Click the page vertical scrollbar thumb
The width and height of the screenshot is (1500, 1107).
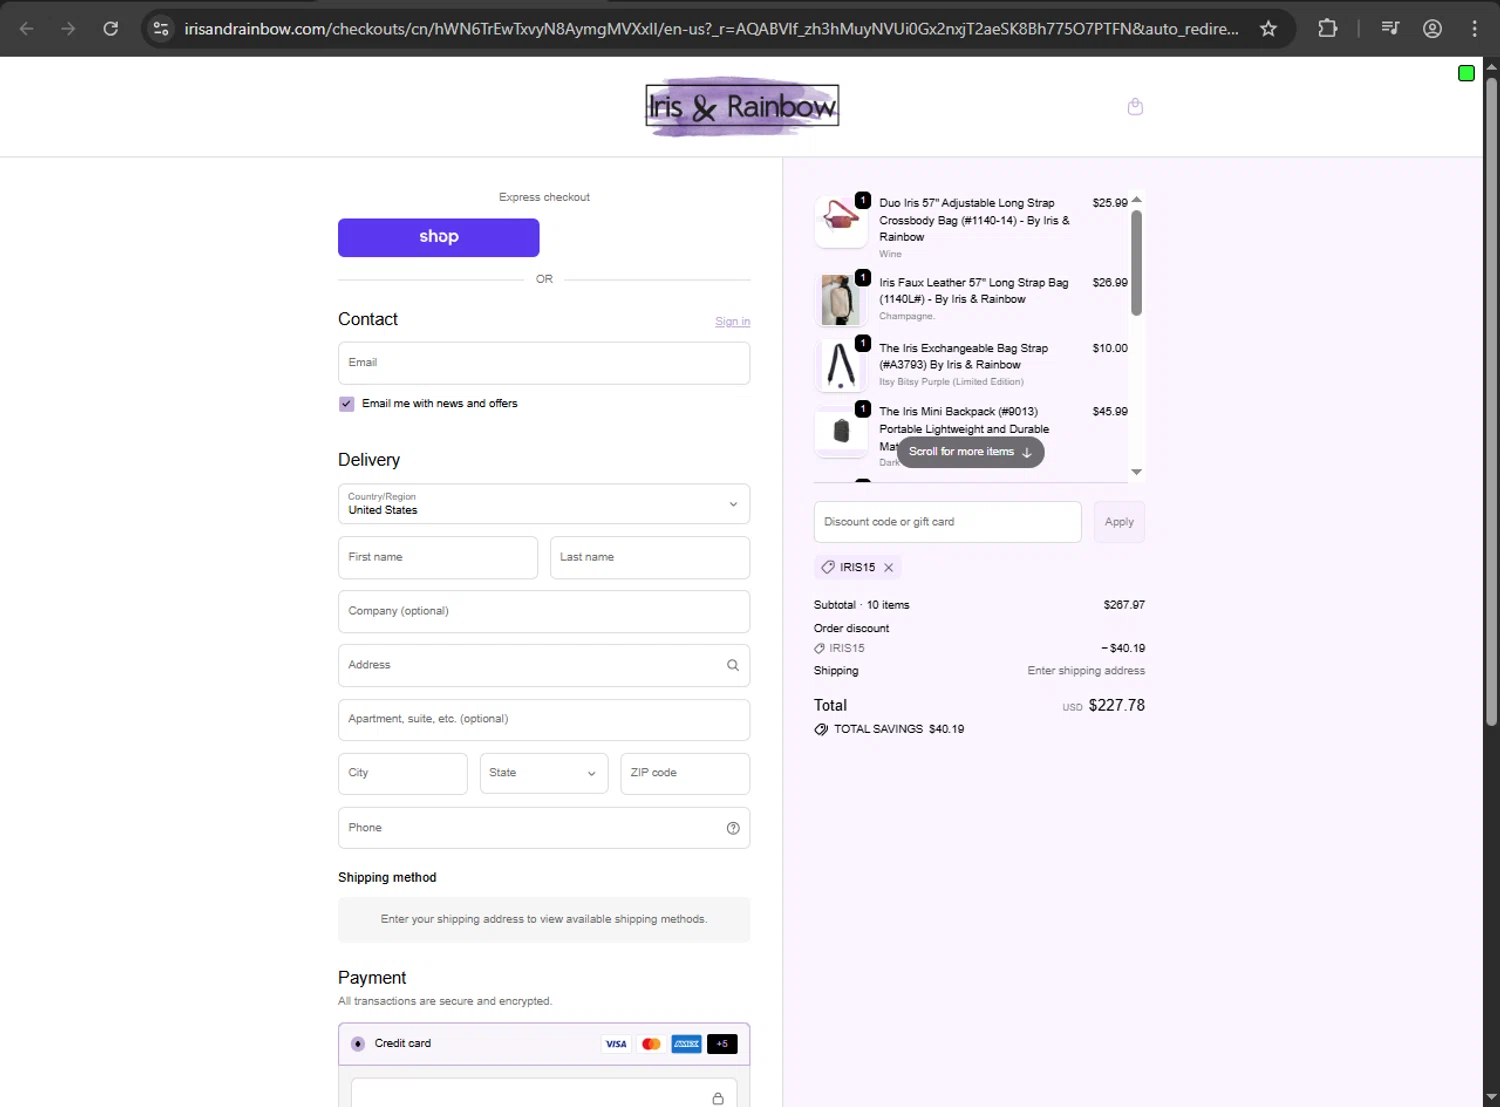pyautogui.click(x=1491, y=400)
